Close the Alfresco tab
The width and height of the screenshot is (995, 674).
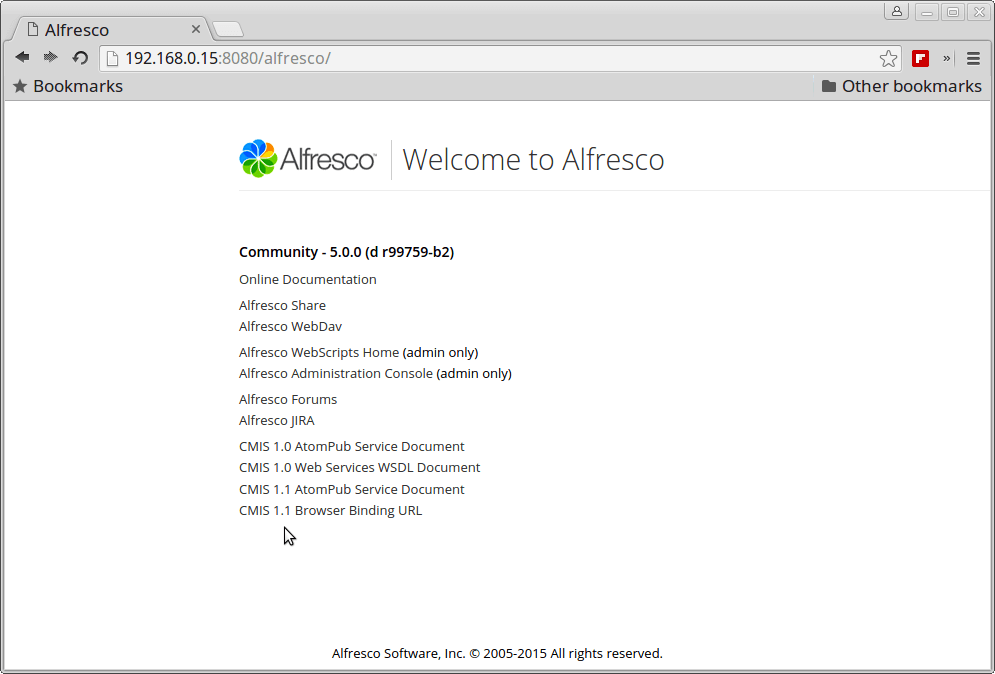click(x=195, y=29)
